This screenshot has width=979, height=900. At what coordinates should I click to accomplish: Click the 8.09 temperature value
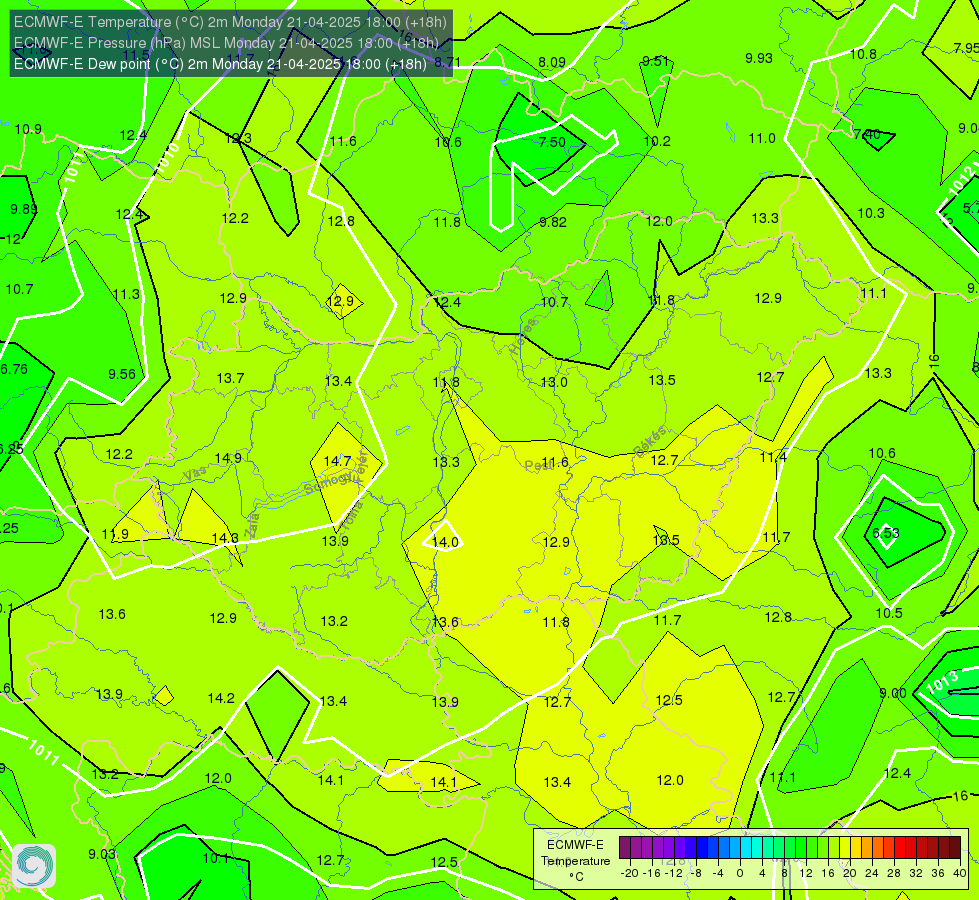tap(552, 62)
